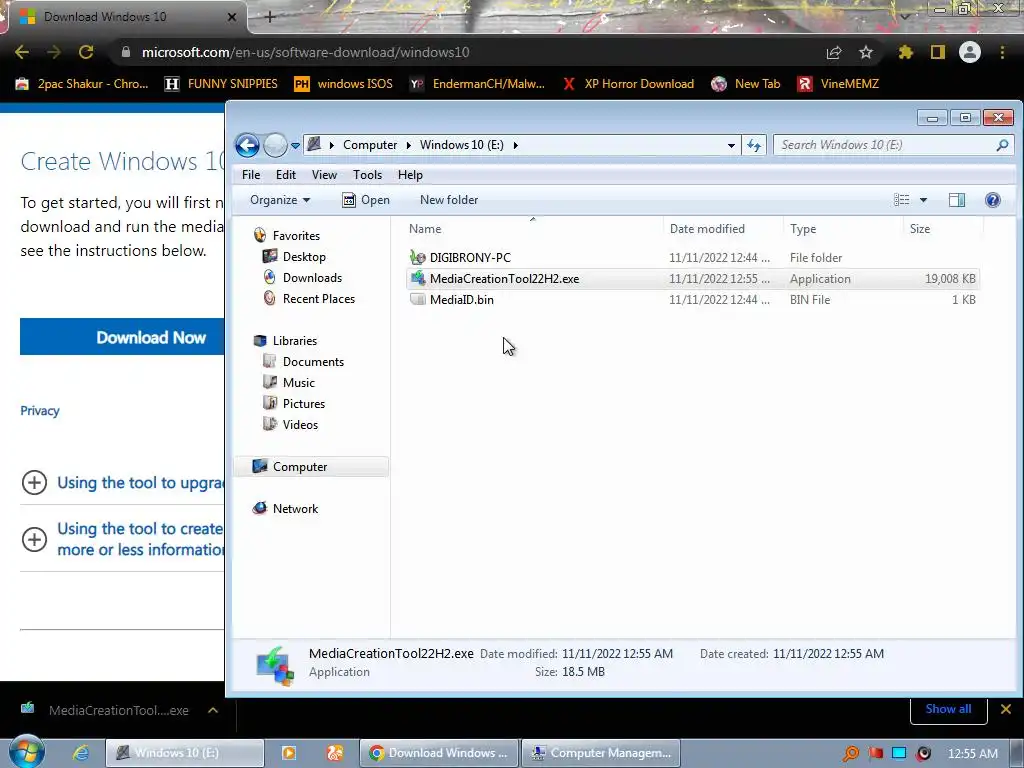
Task: Expand the arrow after Windows 10 (E:) breadcrumb
Action: [515, 145]
